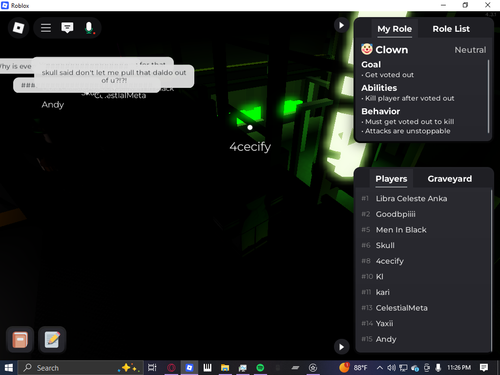Screen dimensions: 500x375
Task: Open the 88°F weather widget
Action: pos(353,368)
